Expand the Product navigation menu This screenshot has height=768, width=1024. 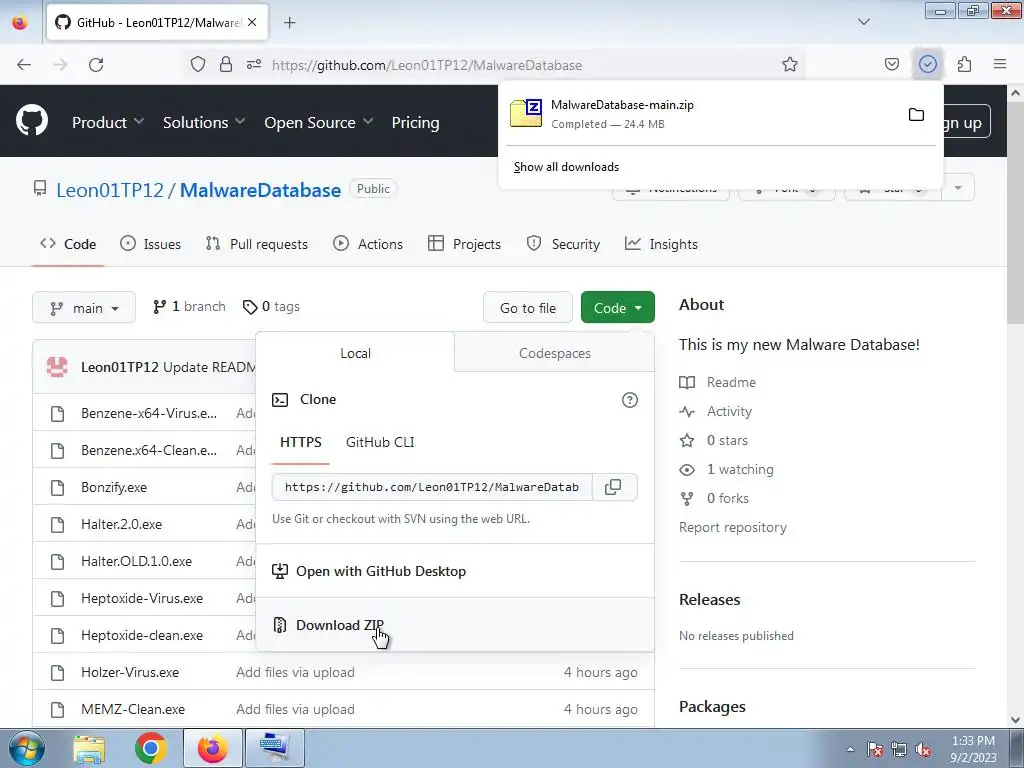click(108, 122)
